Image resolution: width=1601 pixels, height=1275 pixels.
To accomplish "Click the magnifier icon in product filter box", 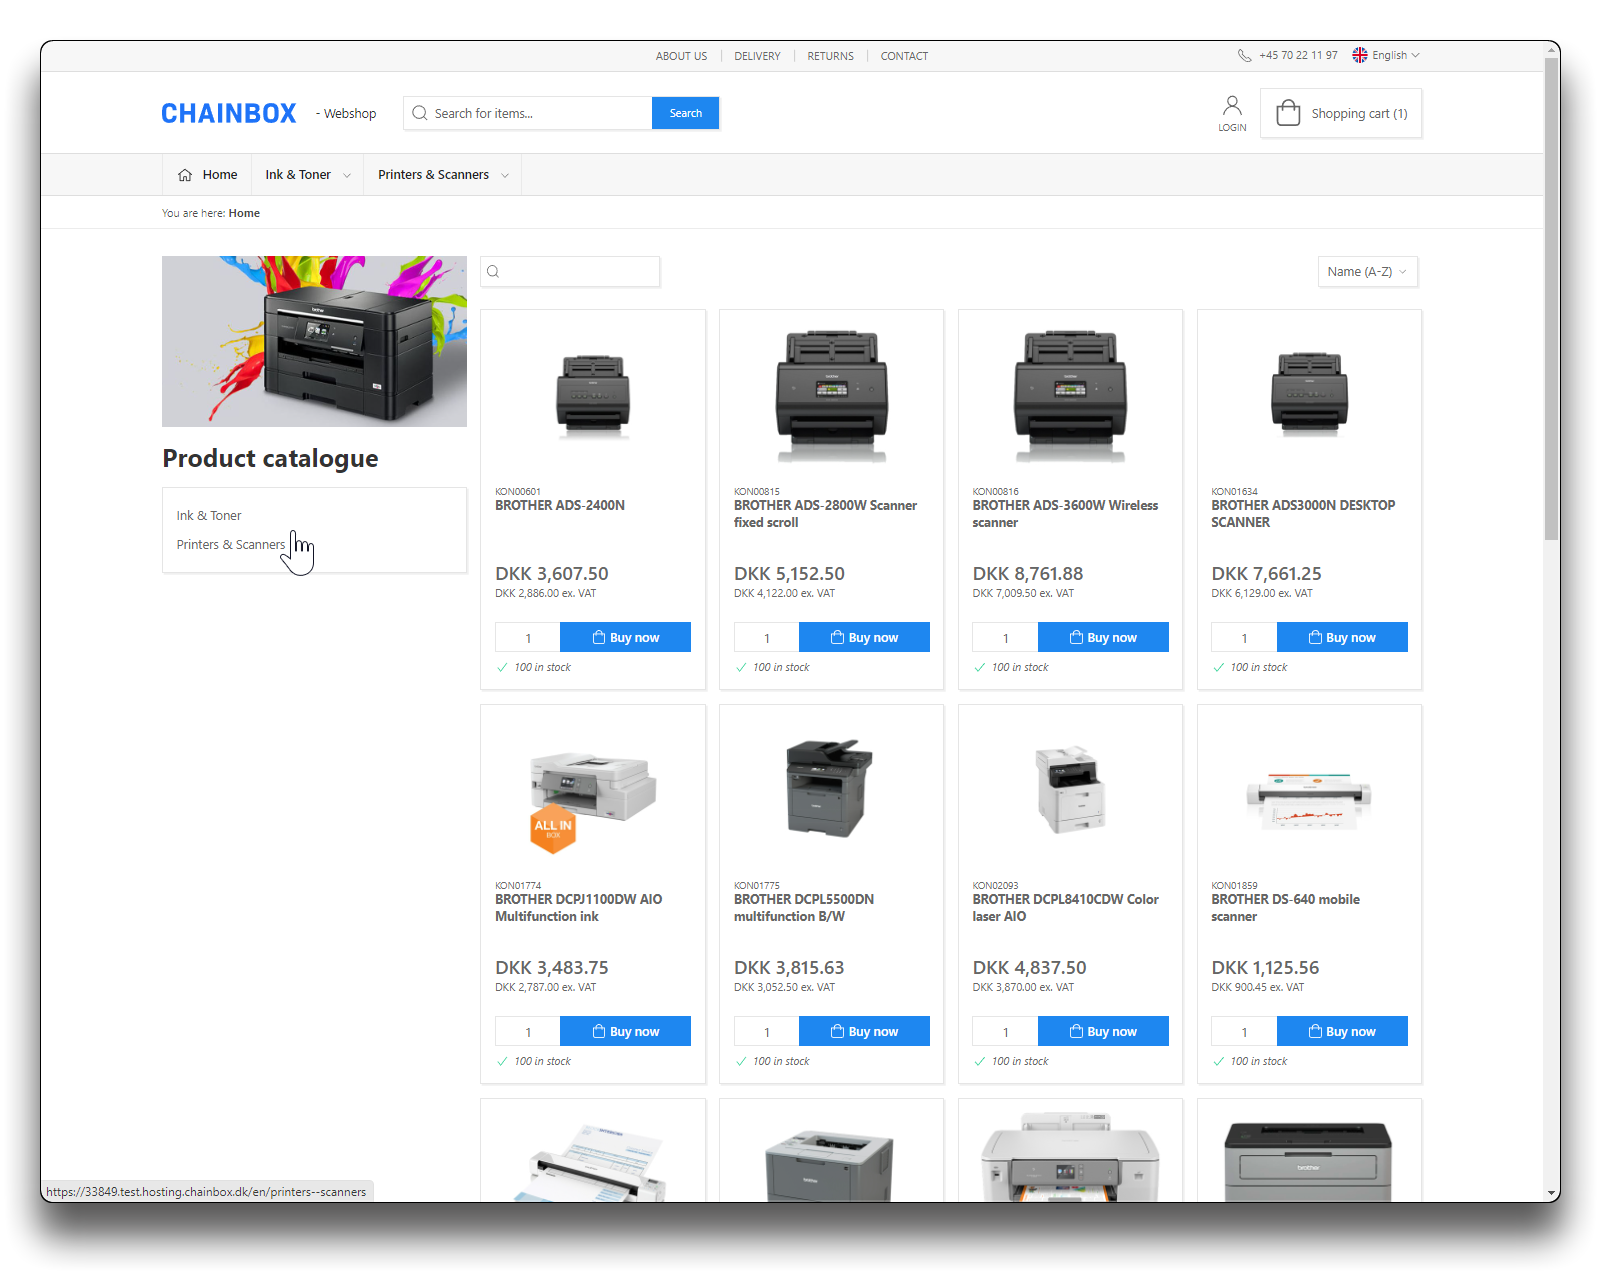I will click(x=493, y=272).
